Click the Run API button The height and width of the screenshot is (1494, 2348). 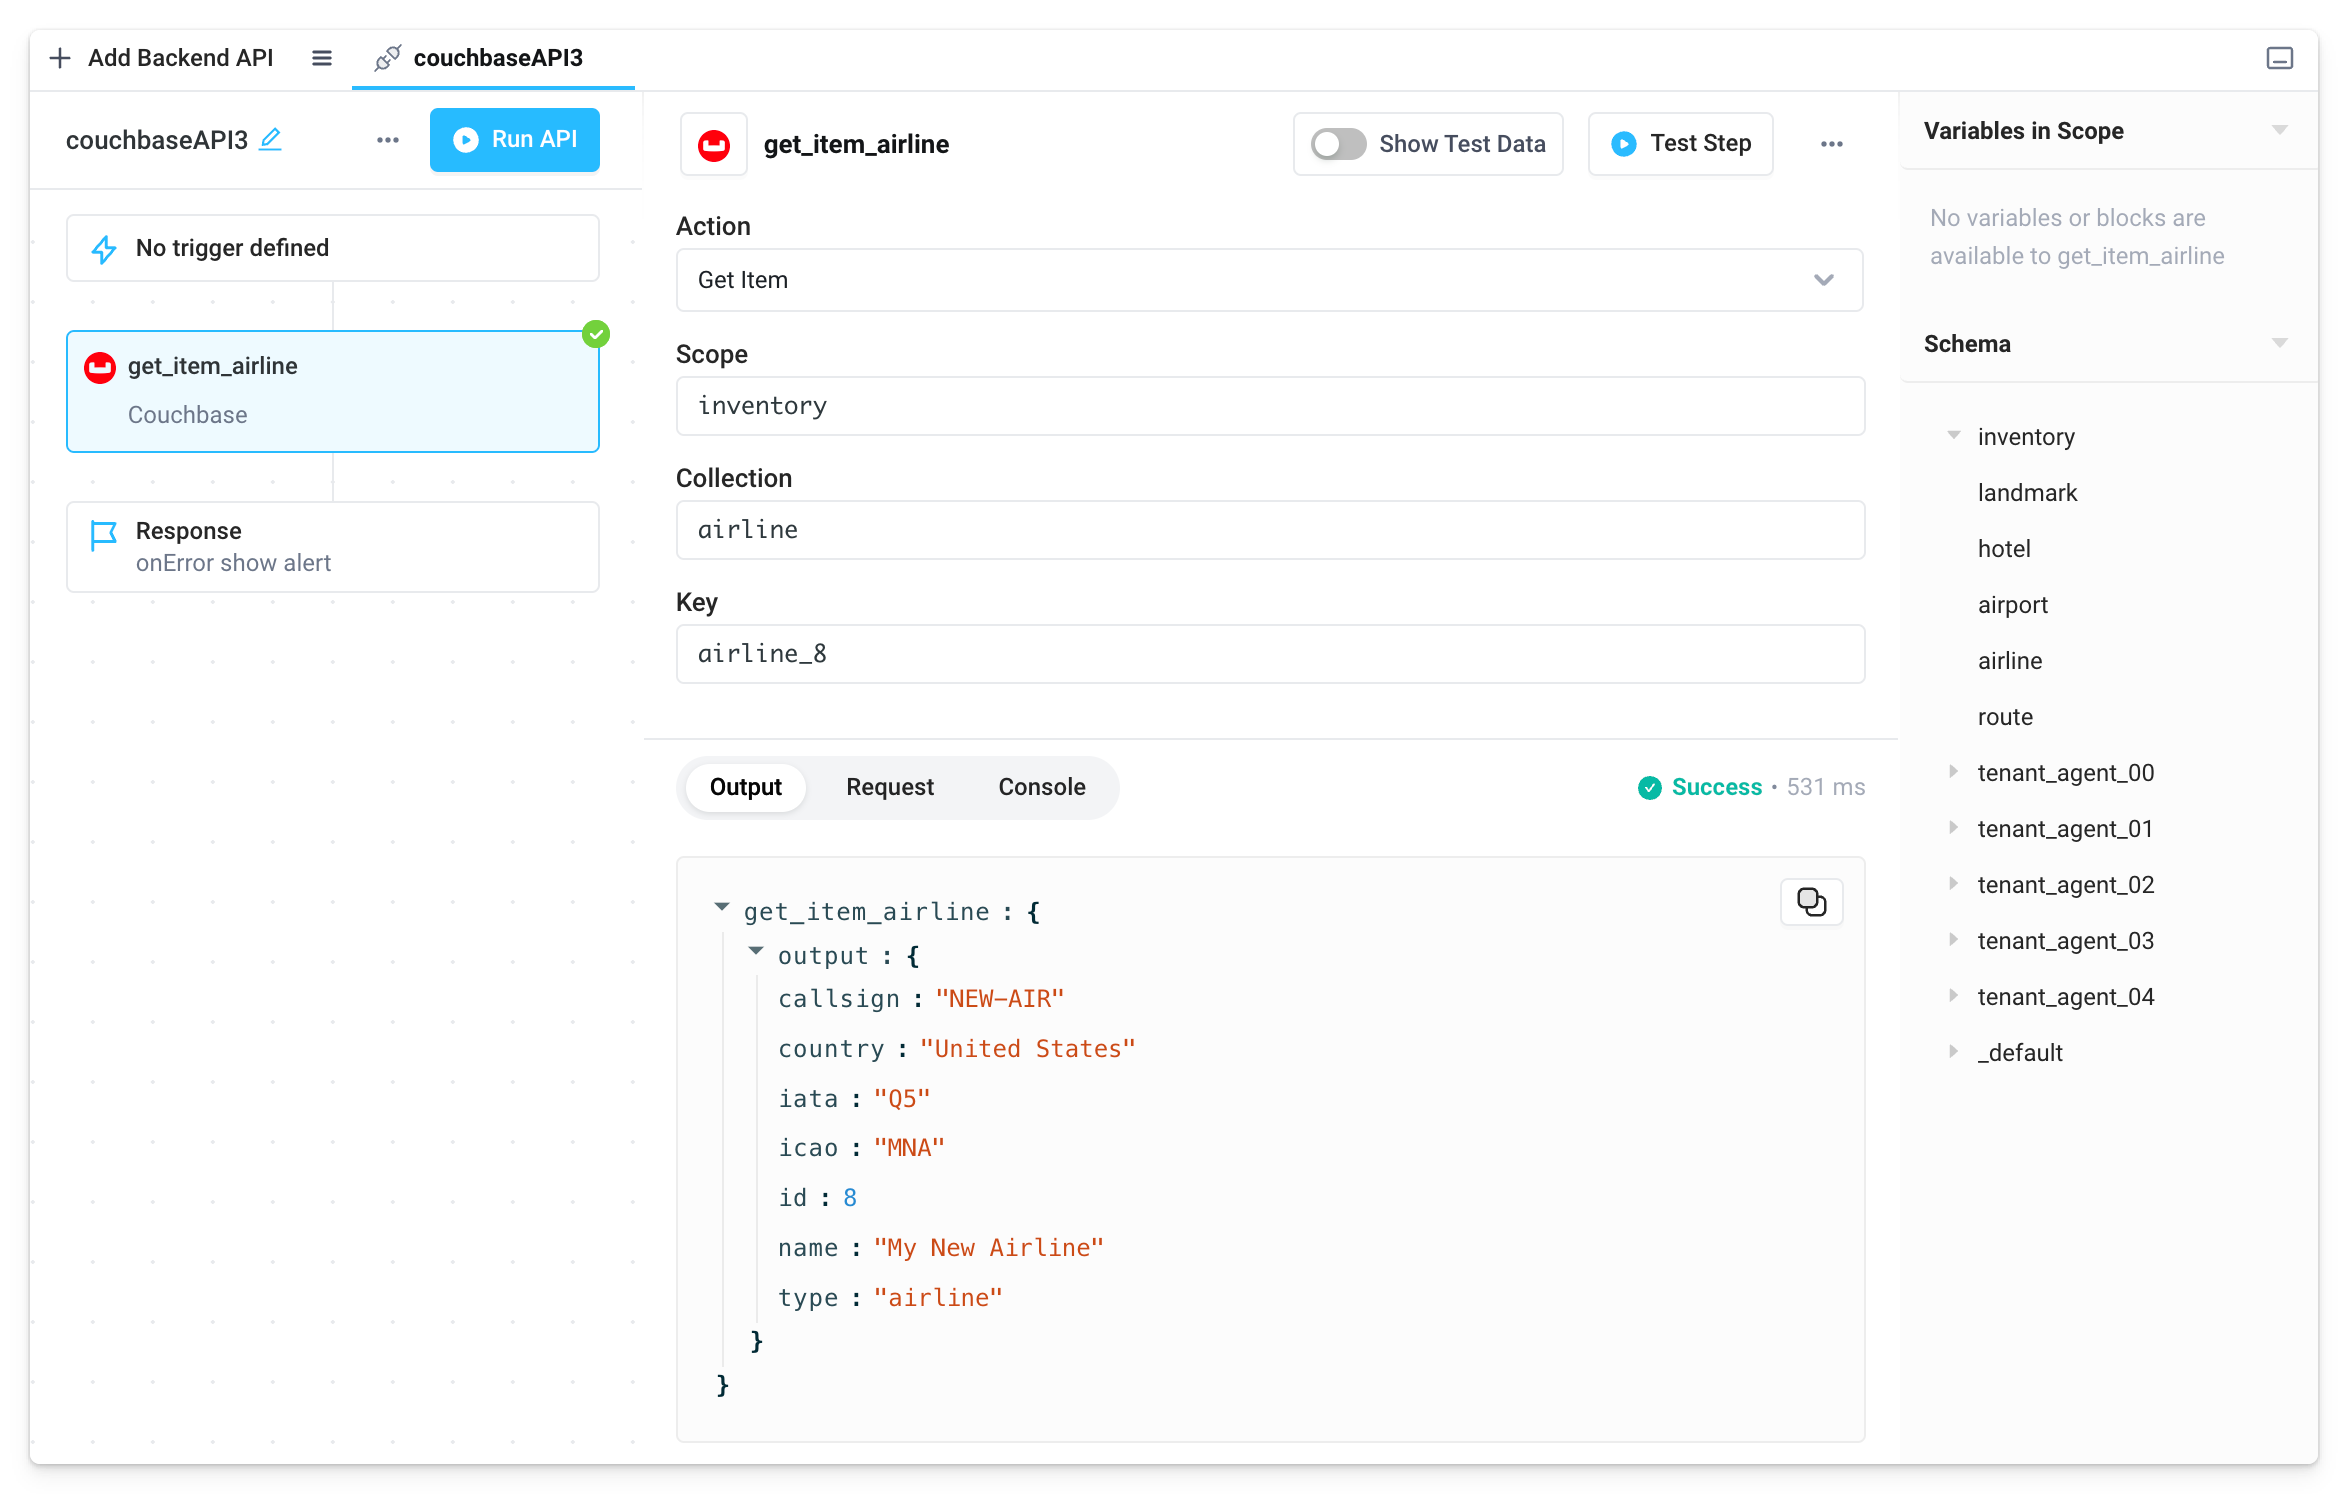click(x=513, y=140)
